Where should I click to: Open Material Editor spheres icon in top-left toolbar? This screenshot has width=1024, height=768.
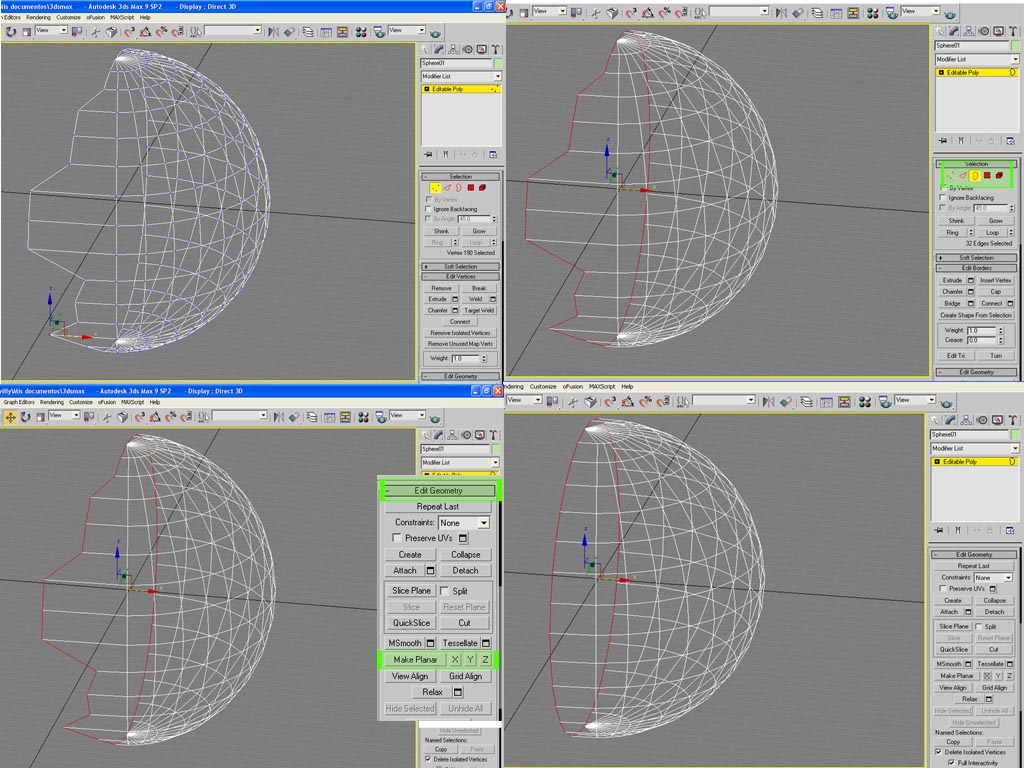360,31
